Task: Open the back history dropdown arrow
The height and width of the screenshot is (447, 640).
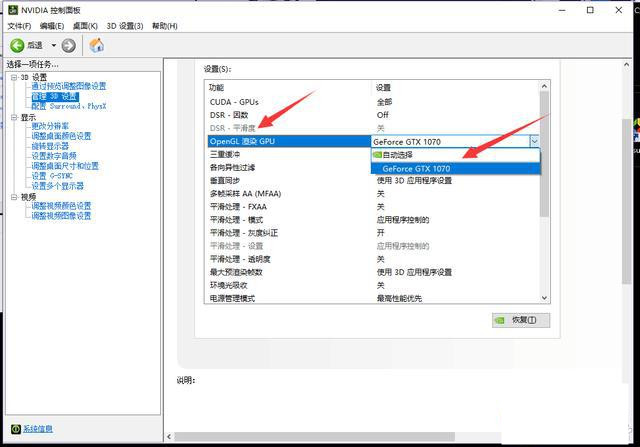Action: tap(53, 45)
